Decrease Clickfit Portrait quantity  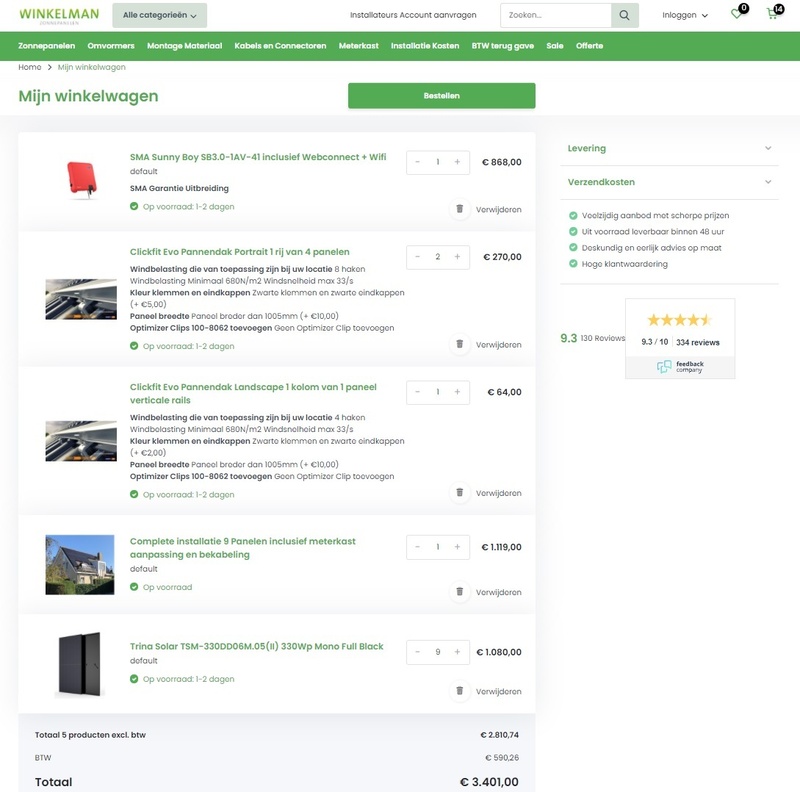(x=417, y=257)
